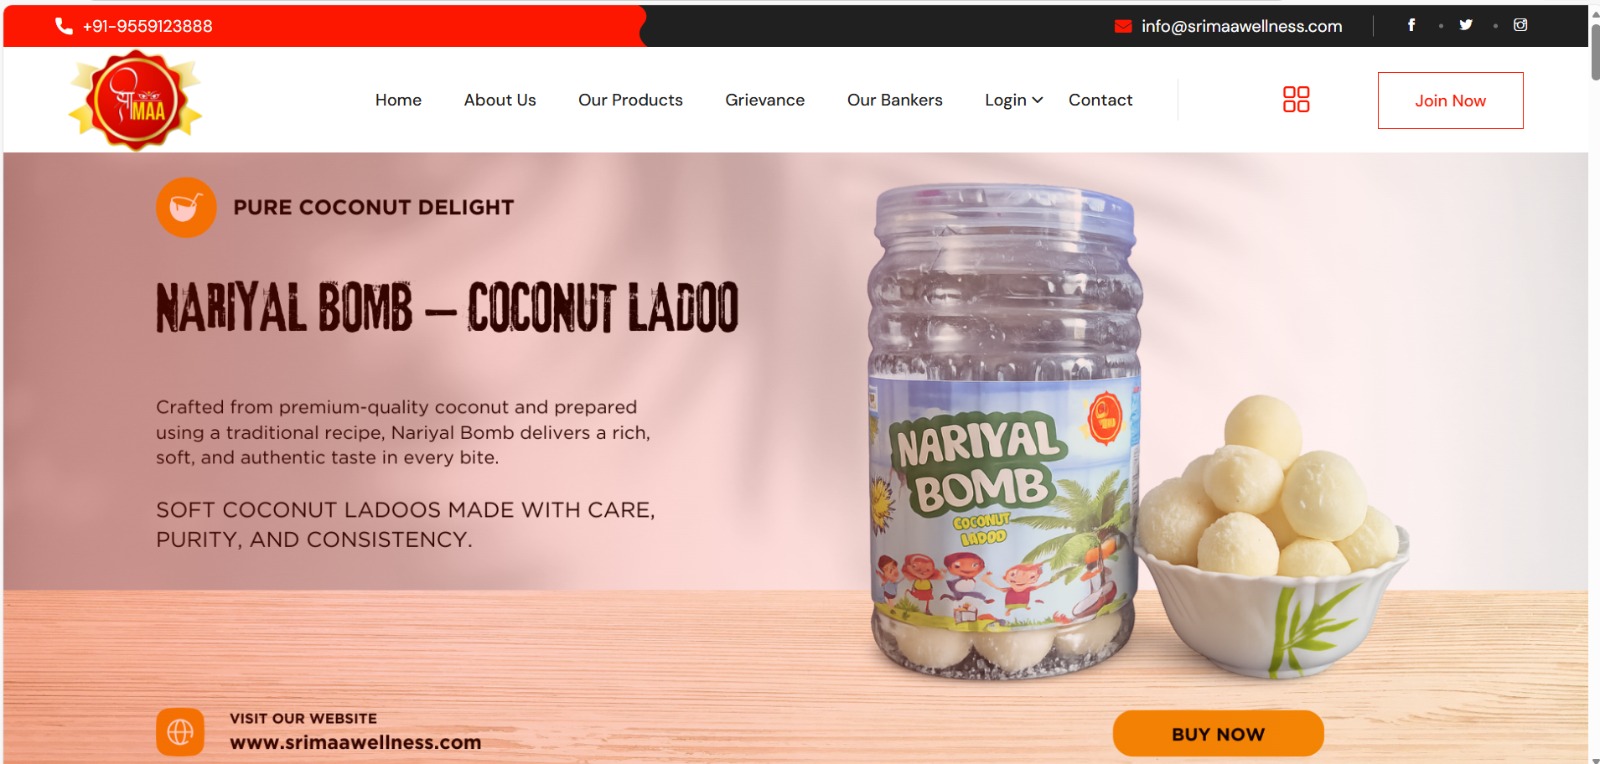1600x764 pixels.
Task: Open Our Products menu item
Action: [630, 100]
